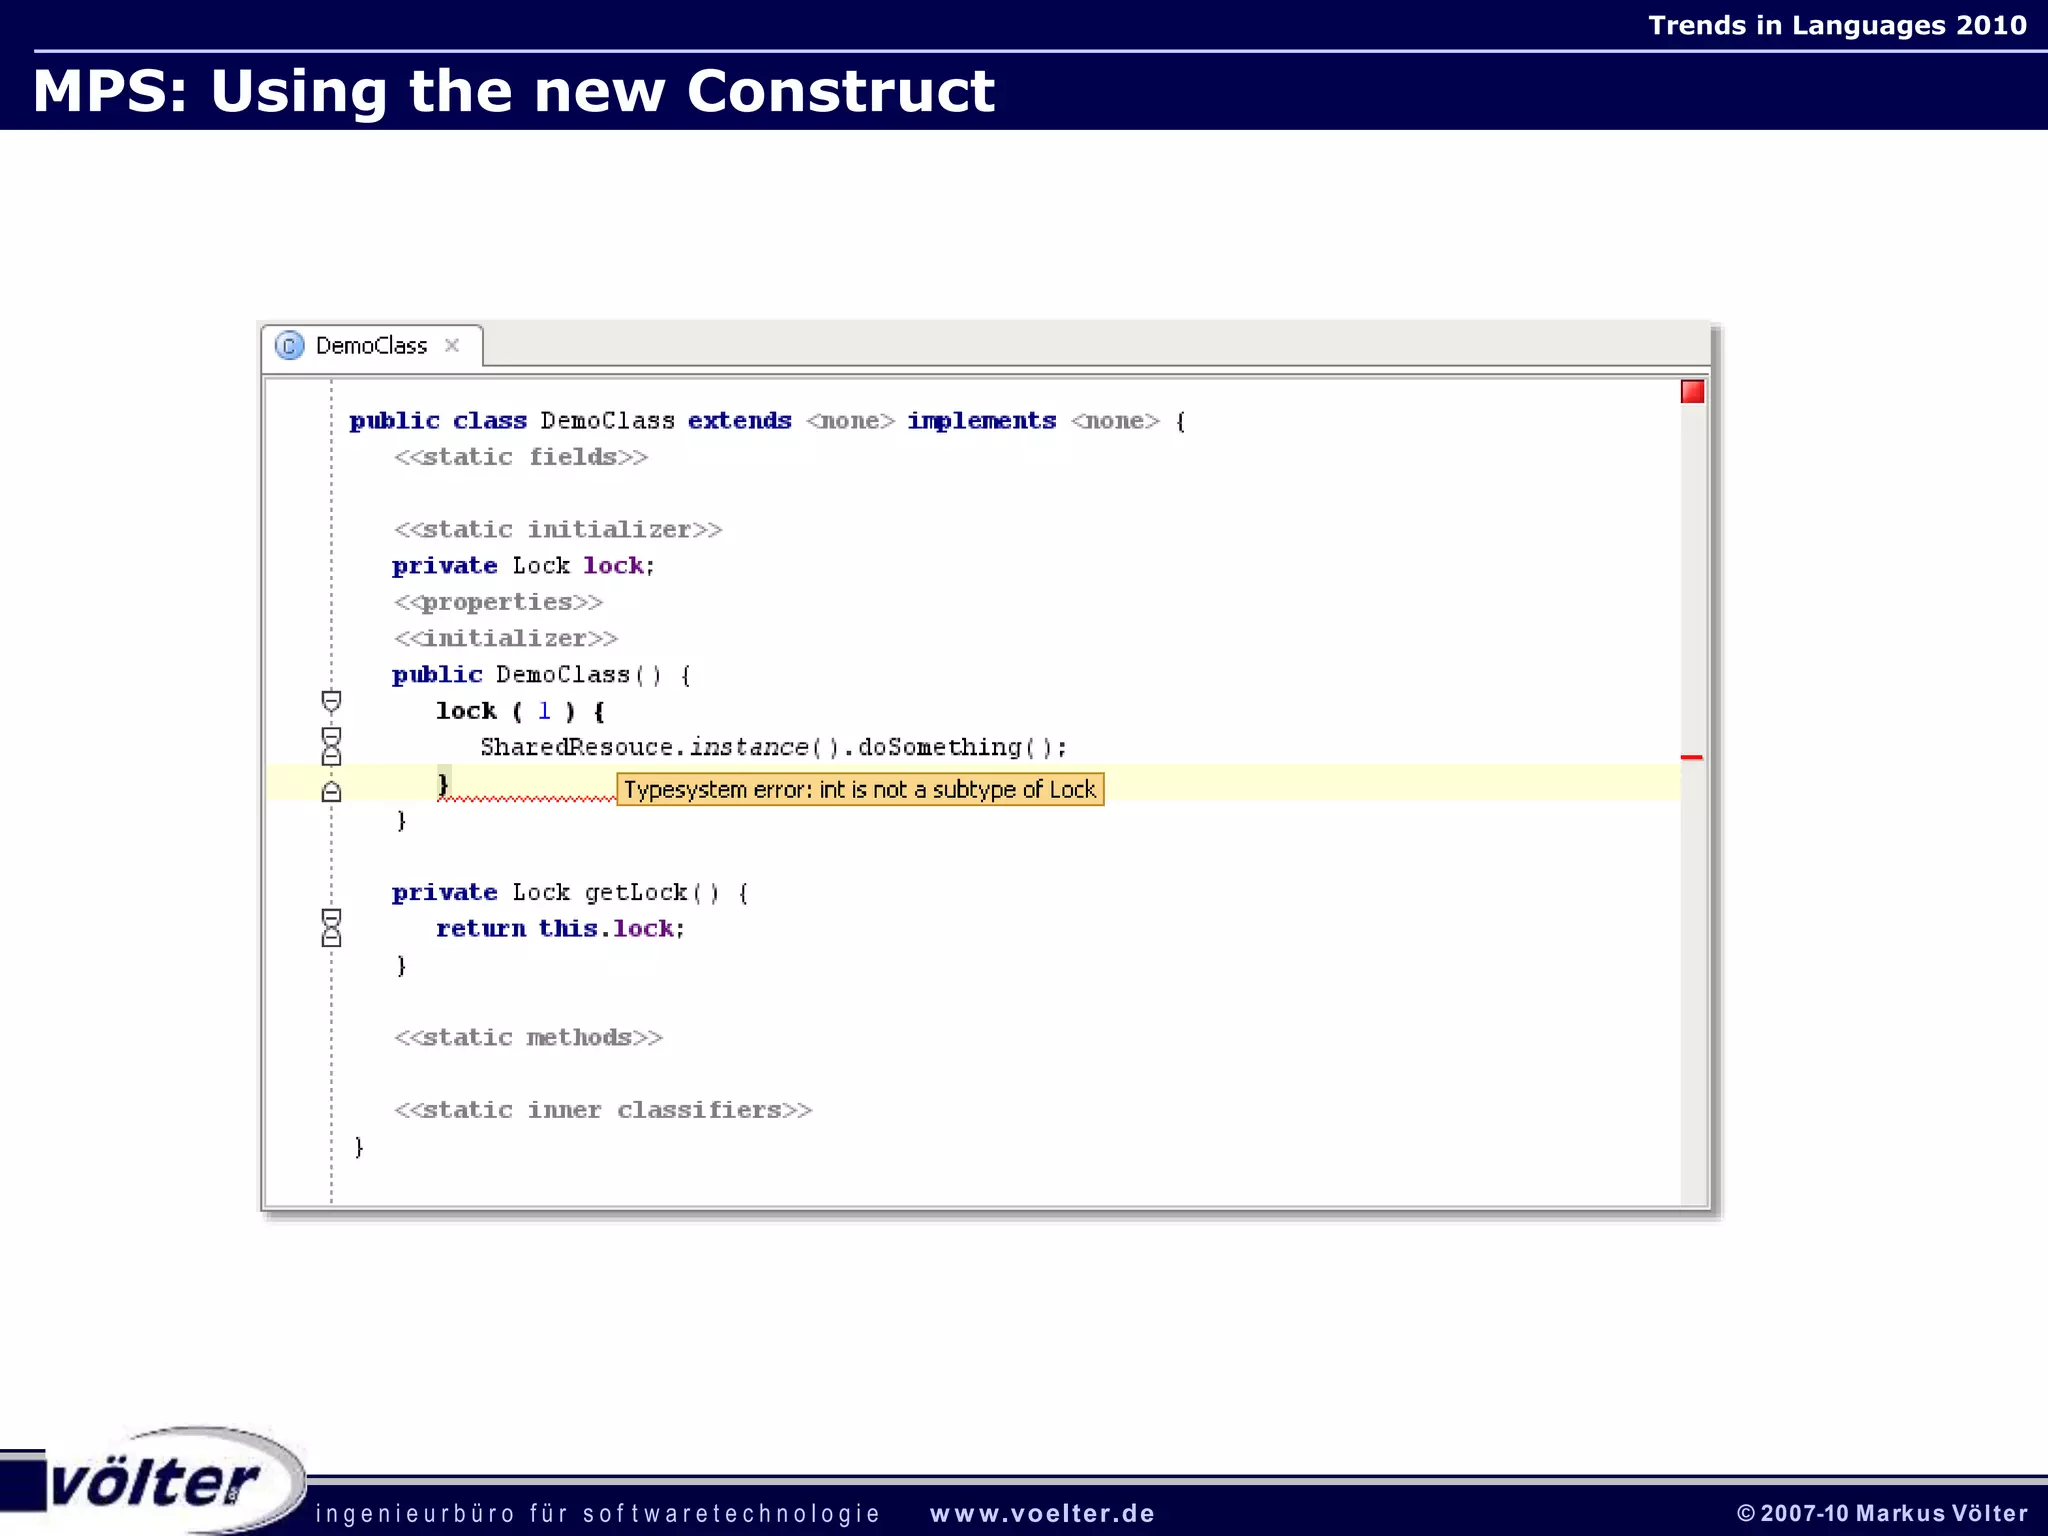Screen dimensions: 2048x1536
Task: Click fold marker beside SharedResouce line
Action: (x=331, y=746)
